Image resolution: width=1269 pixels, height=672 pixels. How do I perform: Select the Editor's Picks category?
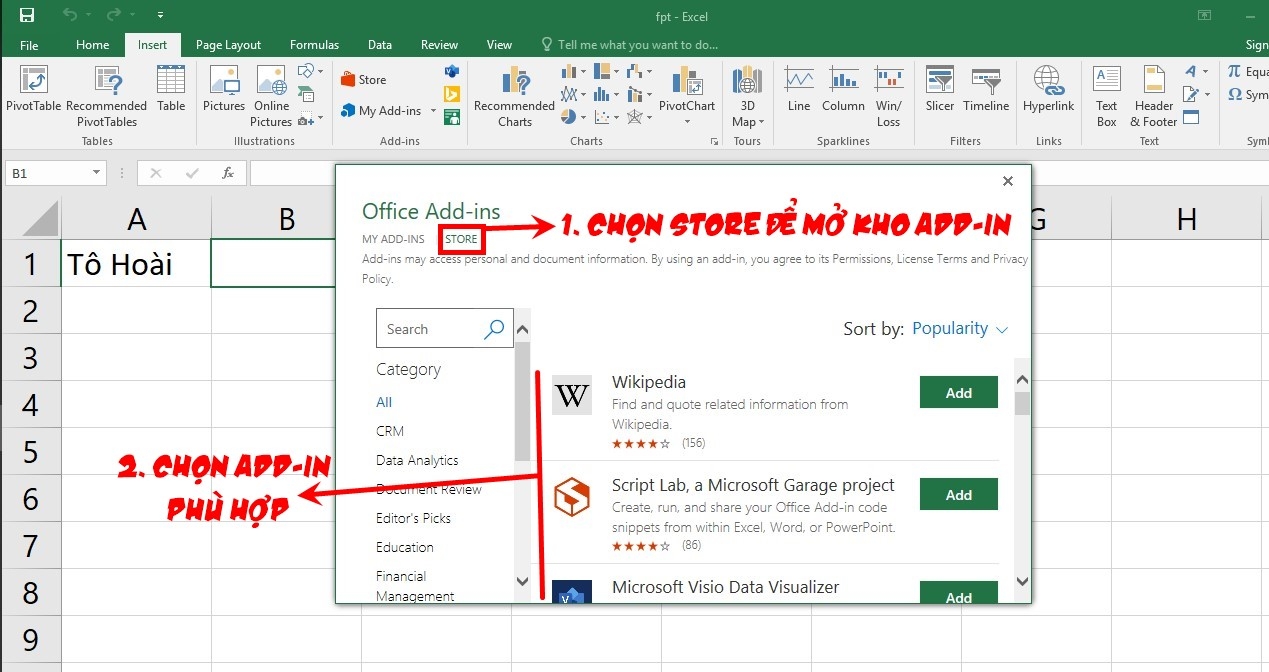point(413,518)
